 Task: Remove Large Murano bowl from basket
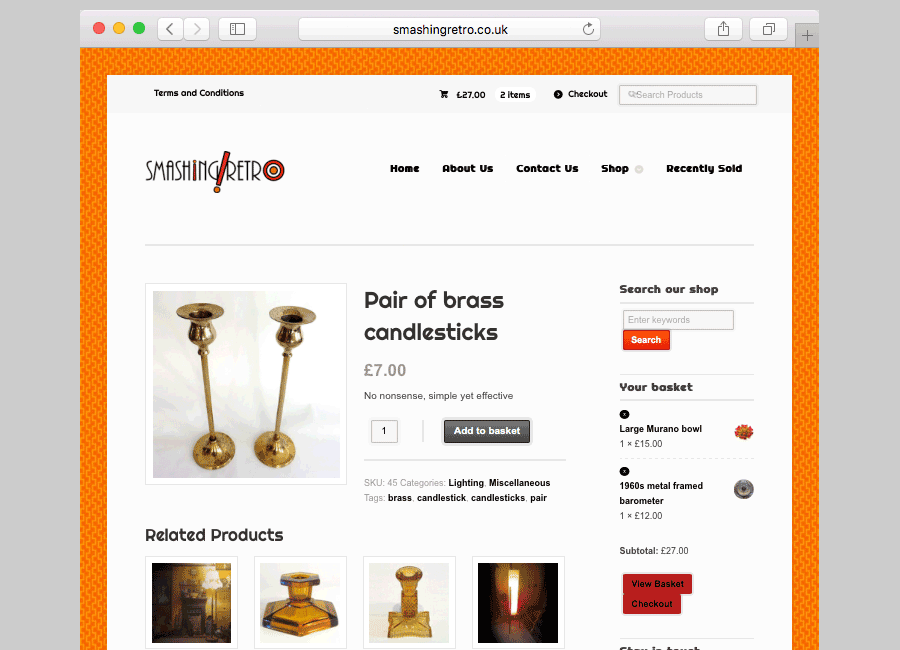[x=624, y=414]
